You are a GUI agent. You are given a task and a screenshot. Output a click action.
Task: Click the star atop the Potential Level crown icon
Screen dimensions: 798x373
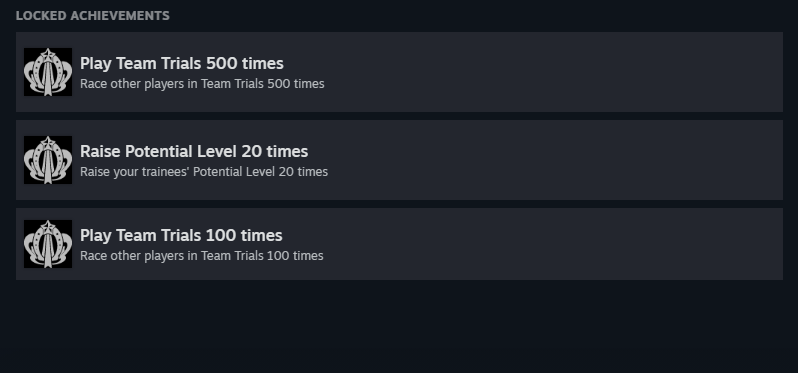pos(48,143)
